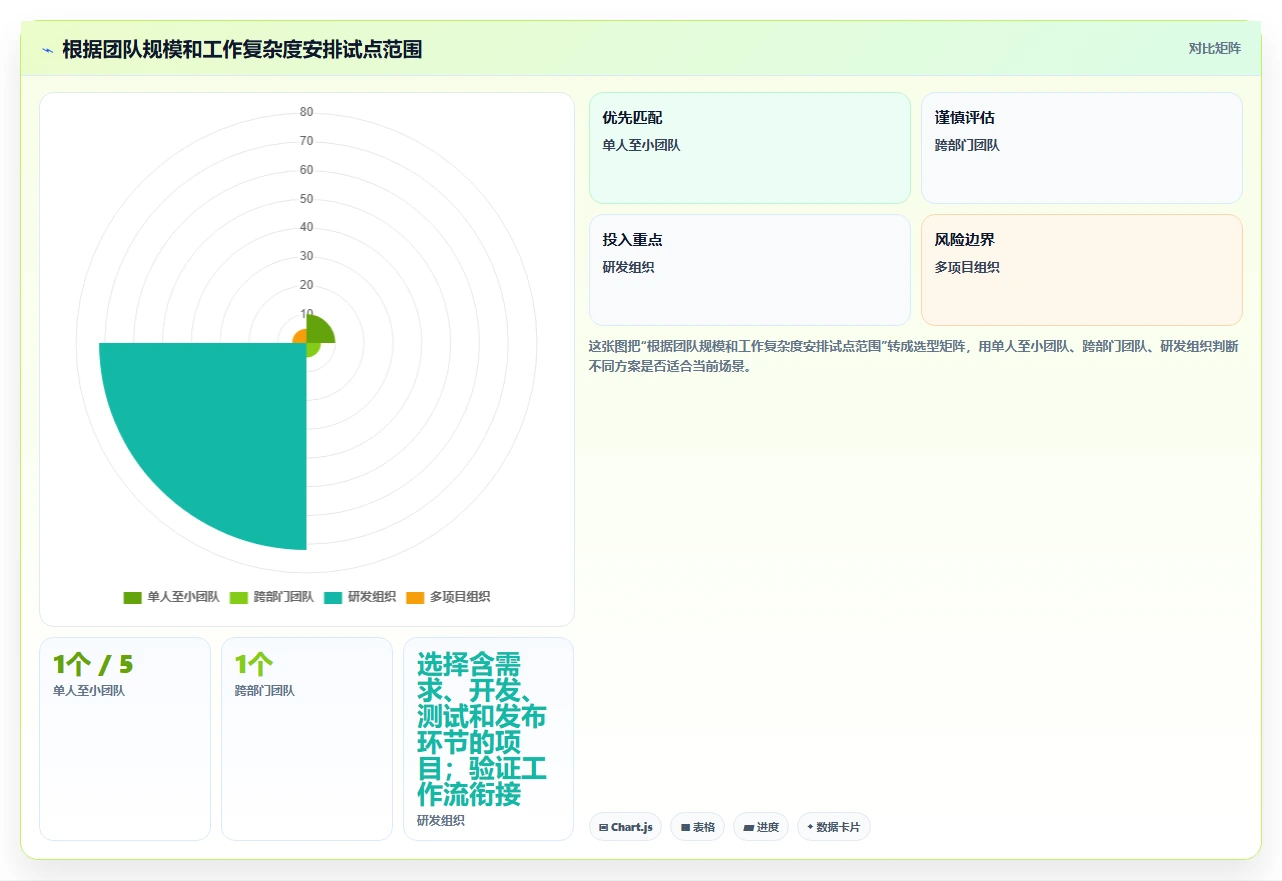
Task: Click the 跨部门团队 legend label
Action: [283, 597]
